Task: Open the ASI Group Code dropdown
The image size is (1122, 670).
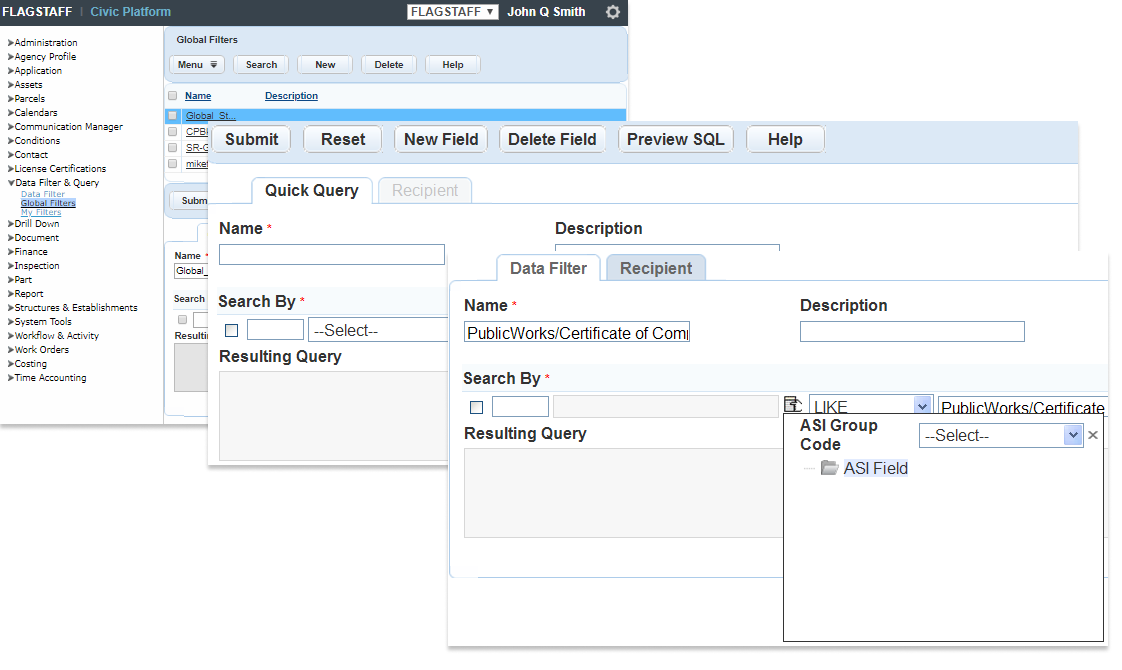Action: click(1073, 435)
